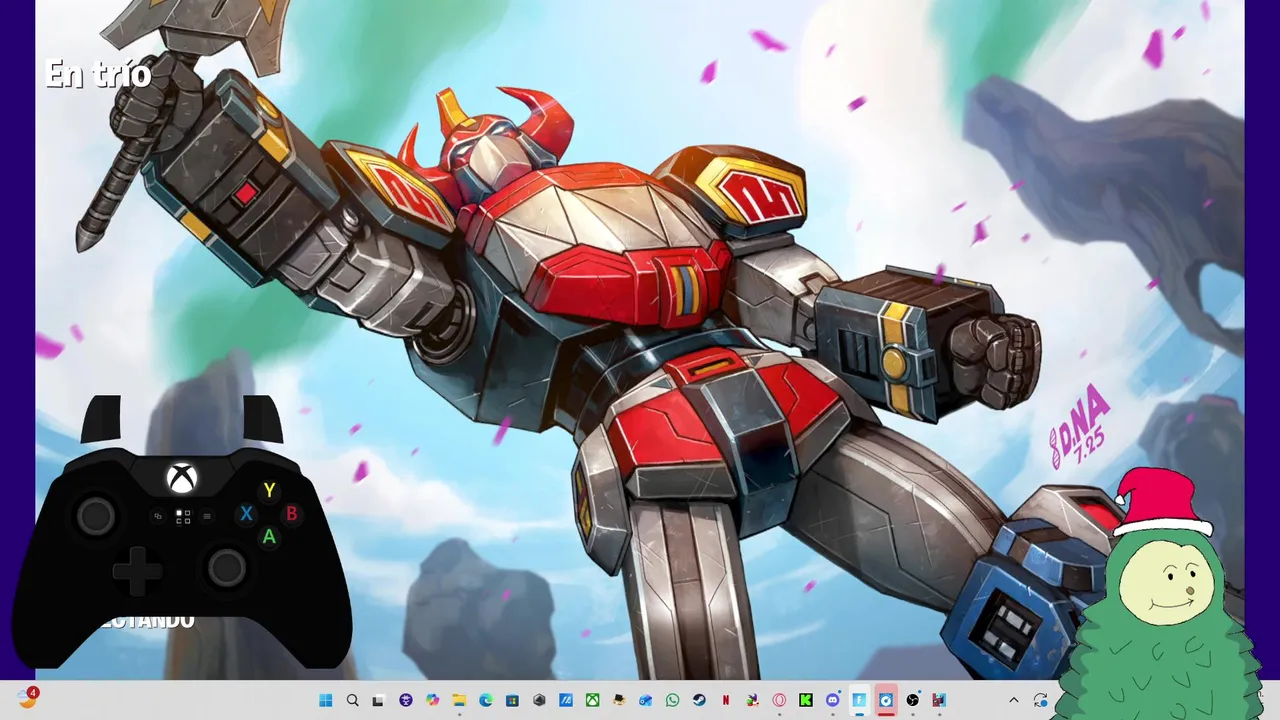Open Netflix taskbar icon

tap(726, 700)
